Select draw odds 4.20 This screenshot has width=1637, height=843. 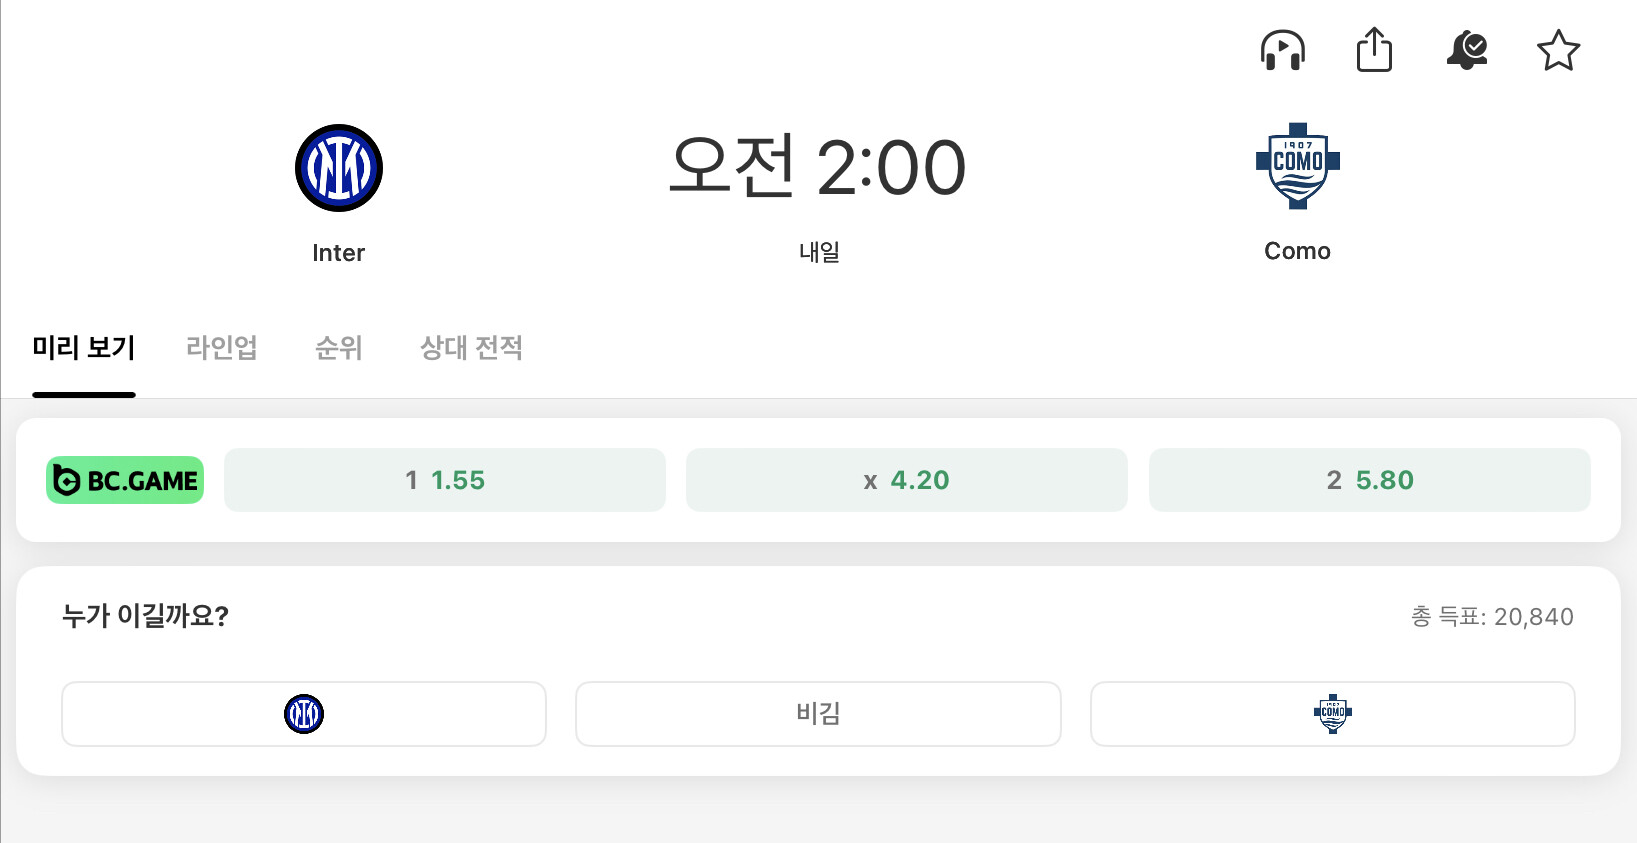tap(906, 480)
